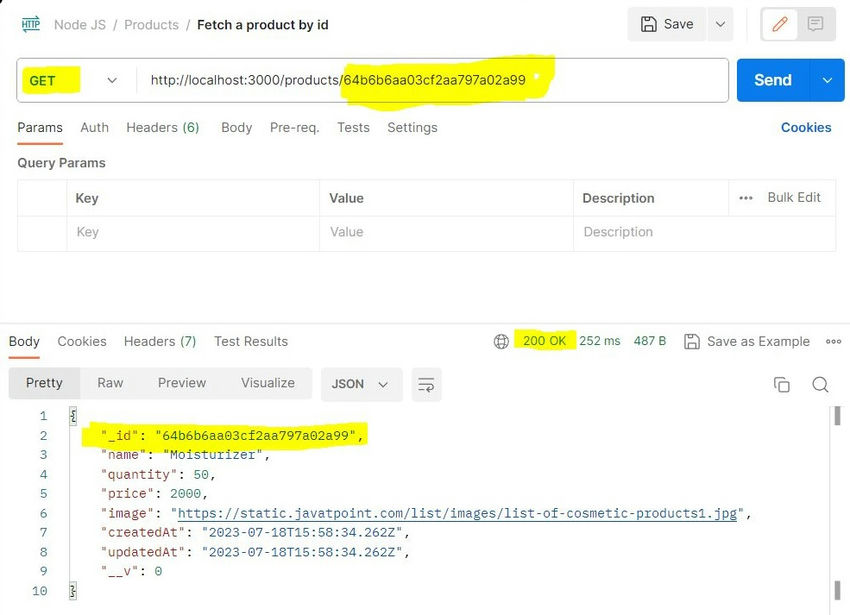Click the Save as Example icon
The width and height of the screenshot is (850, 615).
pos(692,341)
